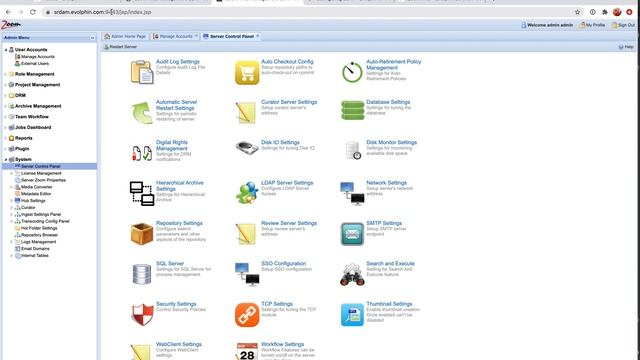
Task: Select Internal Tables in the tree
Action: [35, 256]
